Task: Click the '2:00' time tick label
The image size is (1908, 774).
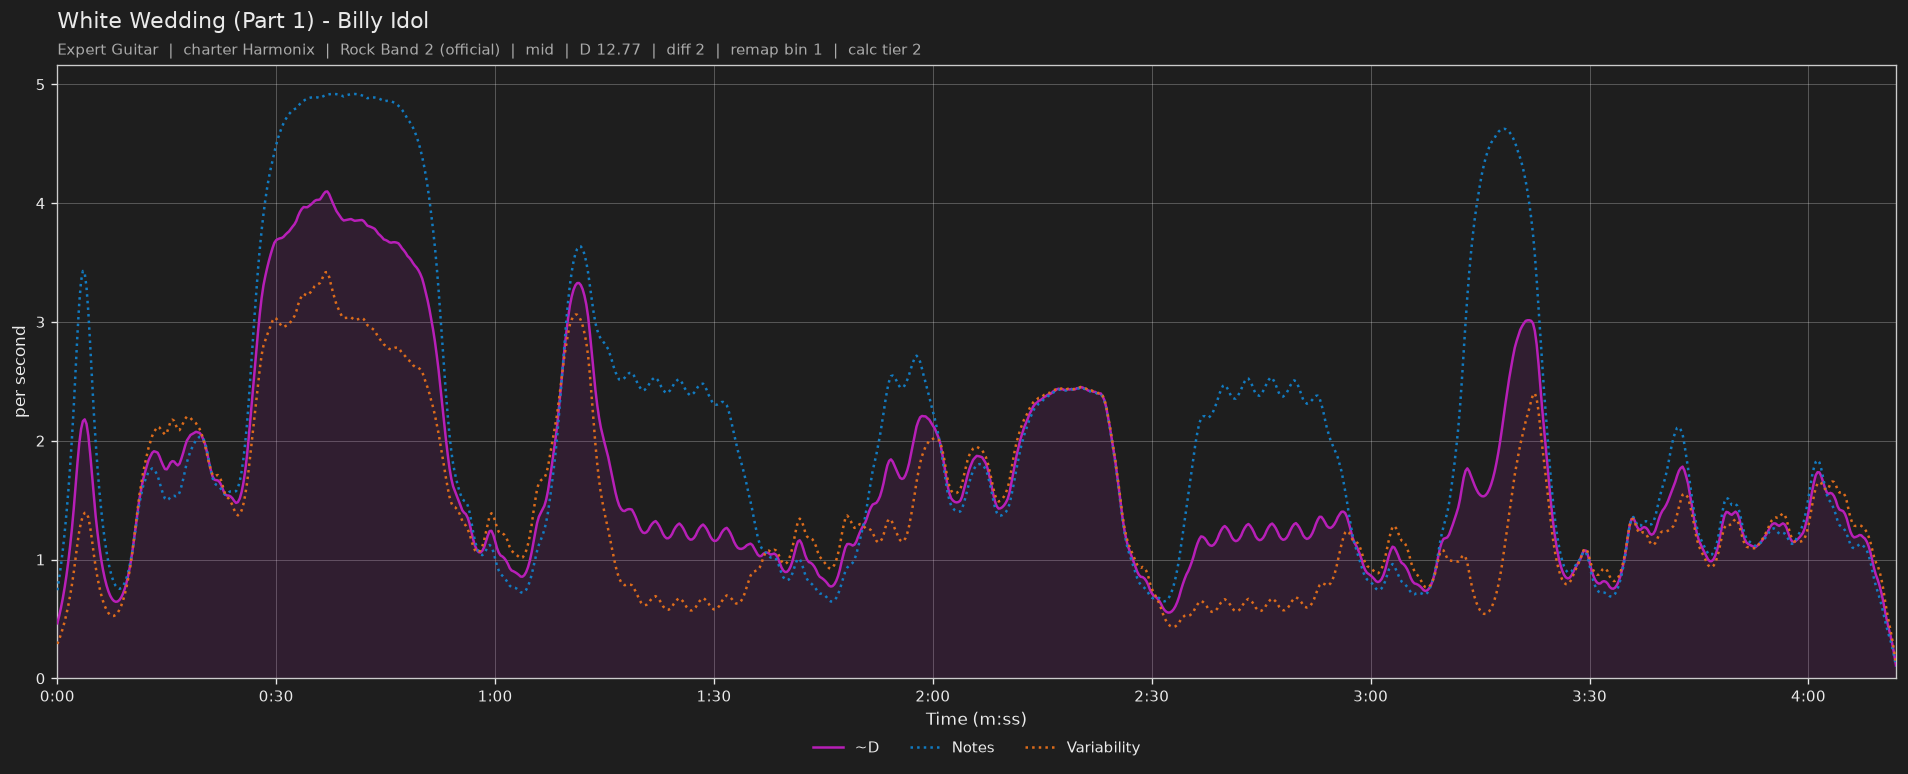Action: [x=933, y=696]
